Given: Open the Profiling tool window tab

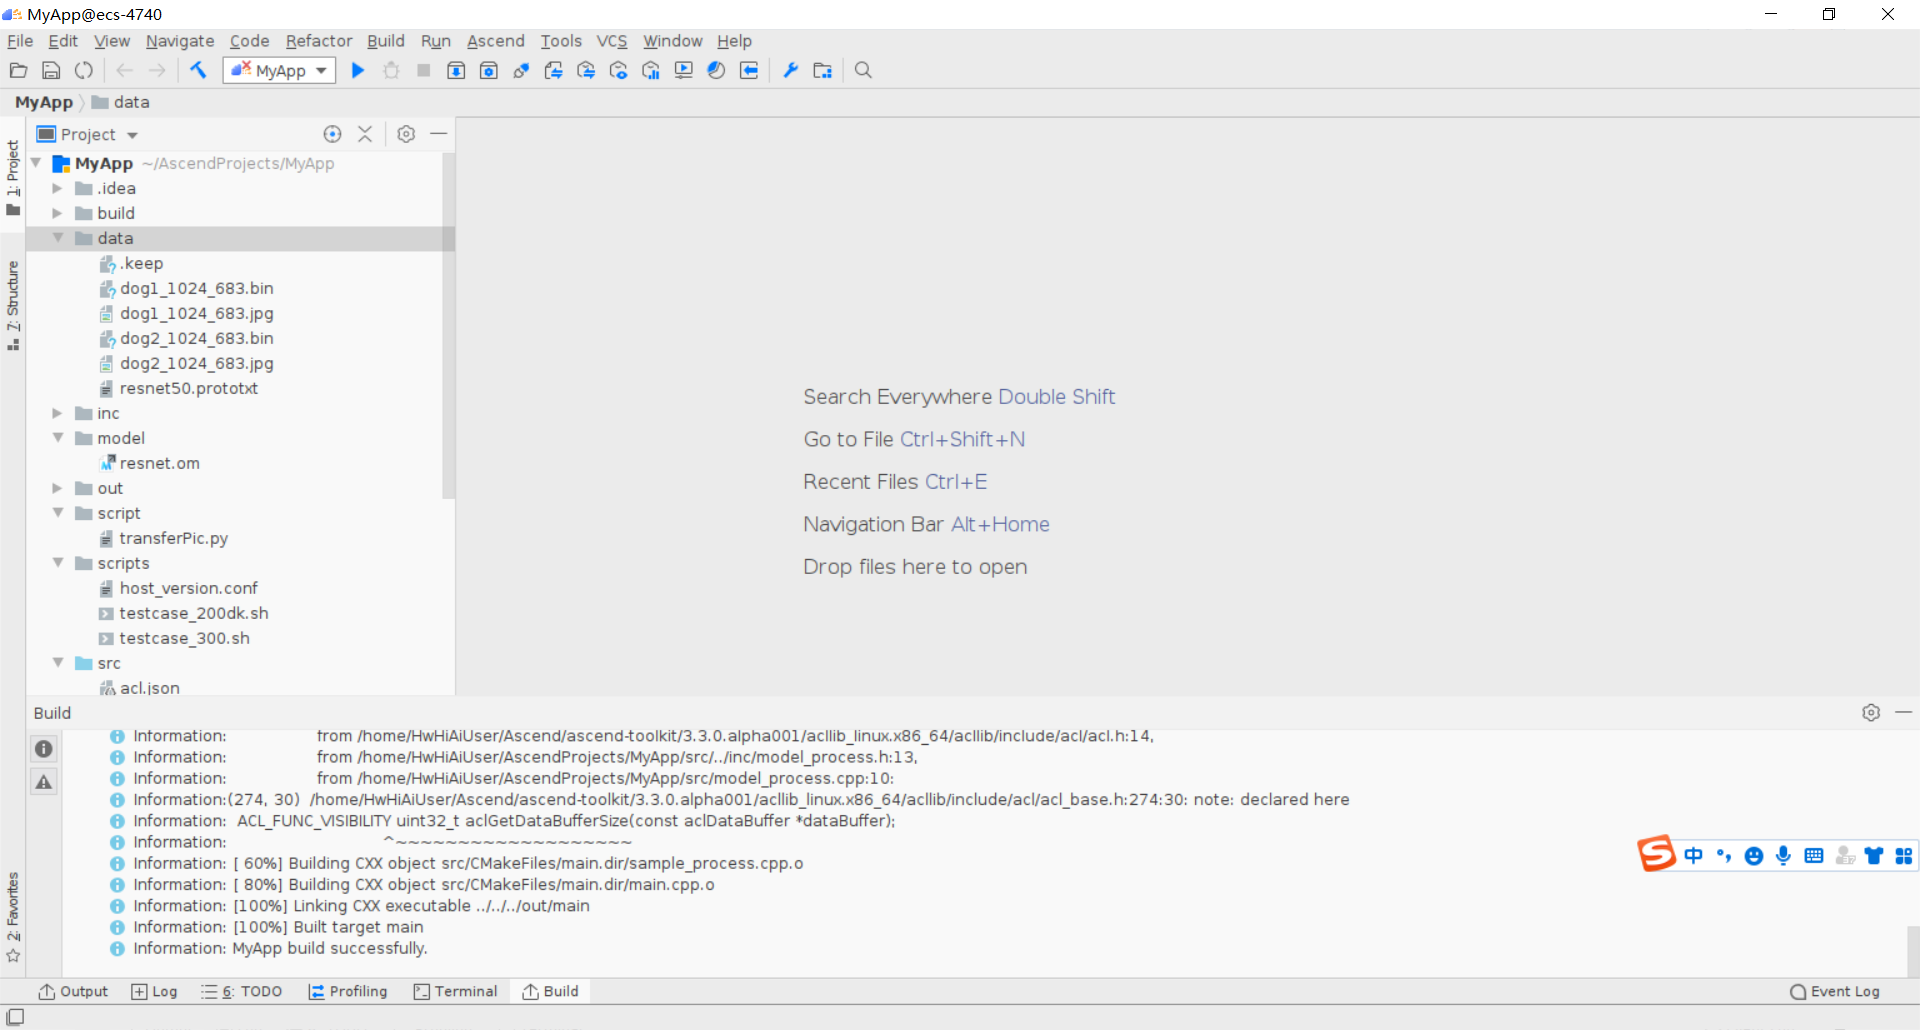Looking at the screenshot, I should click(x=348, y=991).
